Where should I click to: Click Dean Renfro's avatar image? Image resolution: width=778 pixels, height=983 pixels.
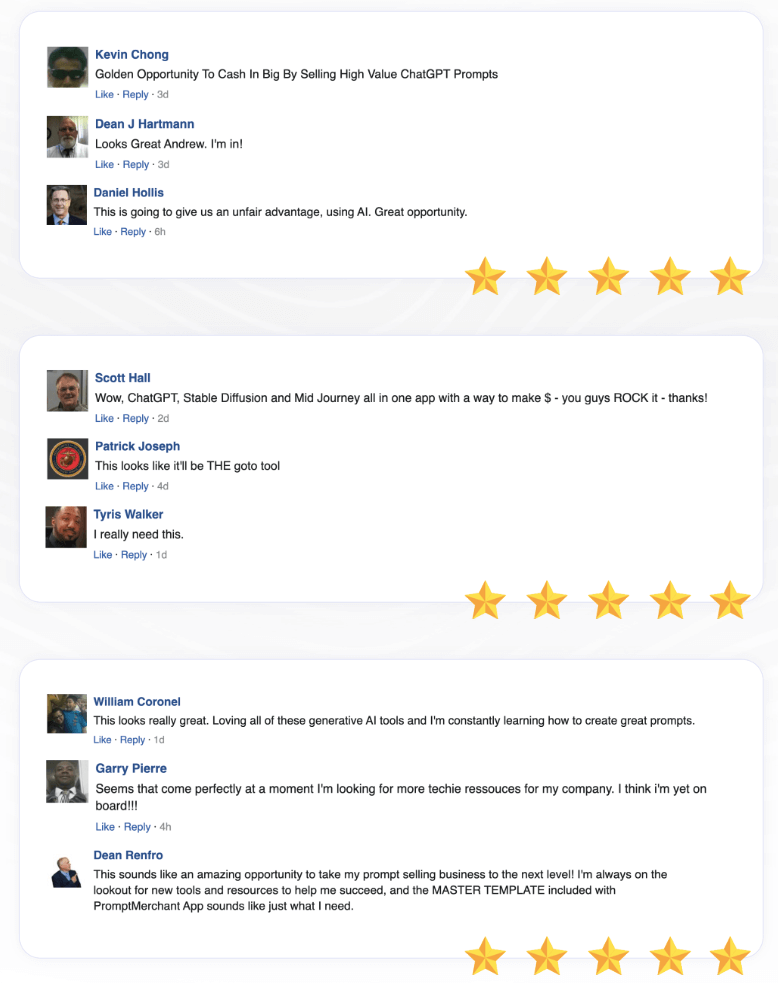point(66,870)
